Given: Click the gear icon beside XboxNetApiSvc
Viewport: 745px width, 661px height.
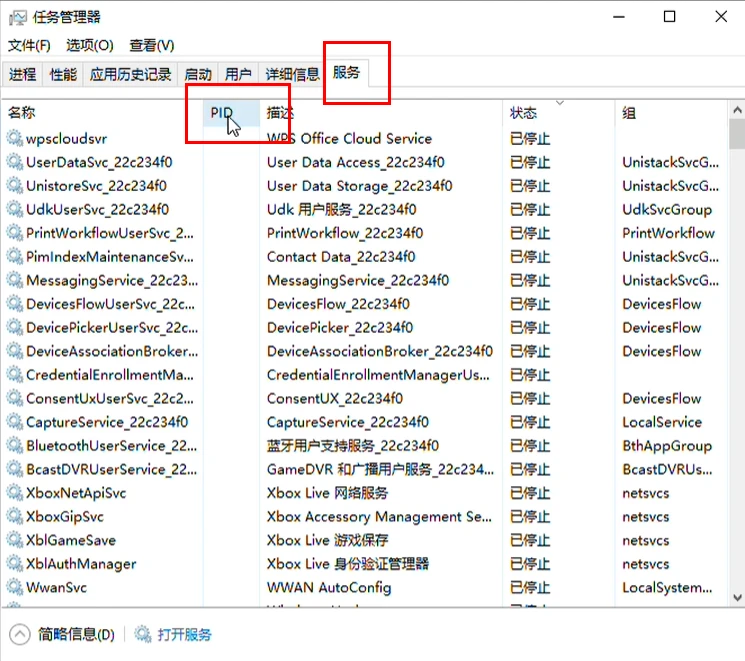Looking at the screenshot, I should point(14,493).
